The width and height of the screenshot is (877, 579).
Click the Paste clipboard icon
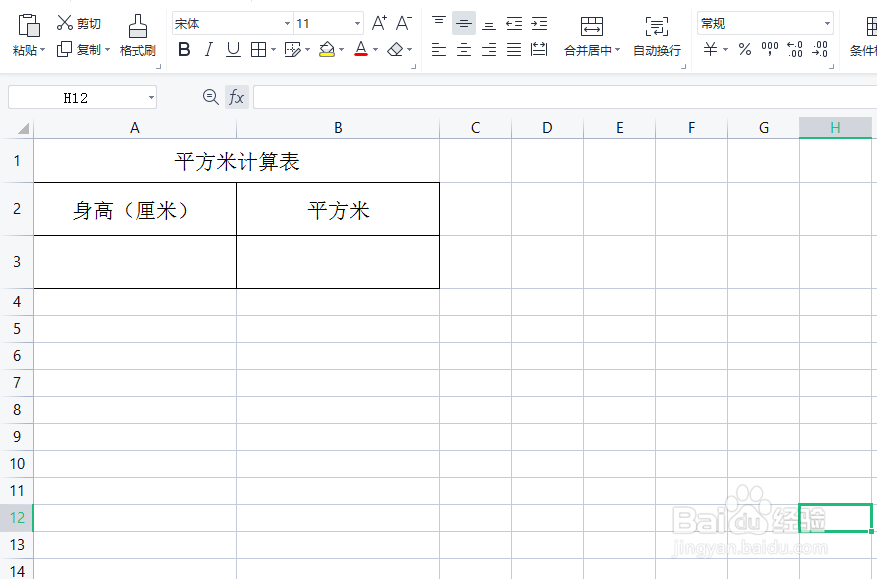pos(28,25)
